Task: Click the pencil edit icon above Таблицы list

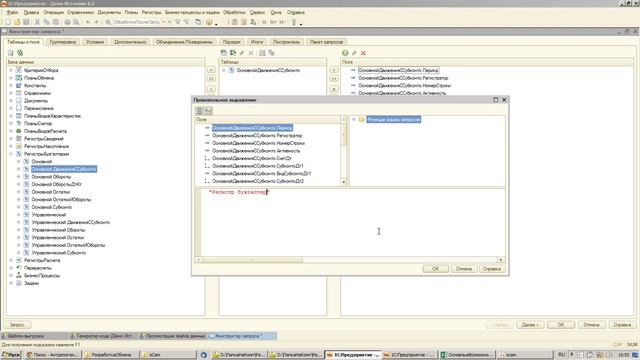Action: (x=242, y=53)
